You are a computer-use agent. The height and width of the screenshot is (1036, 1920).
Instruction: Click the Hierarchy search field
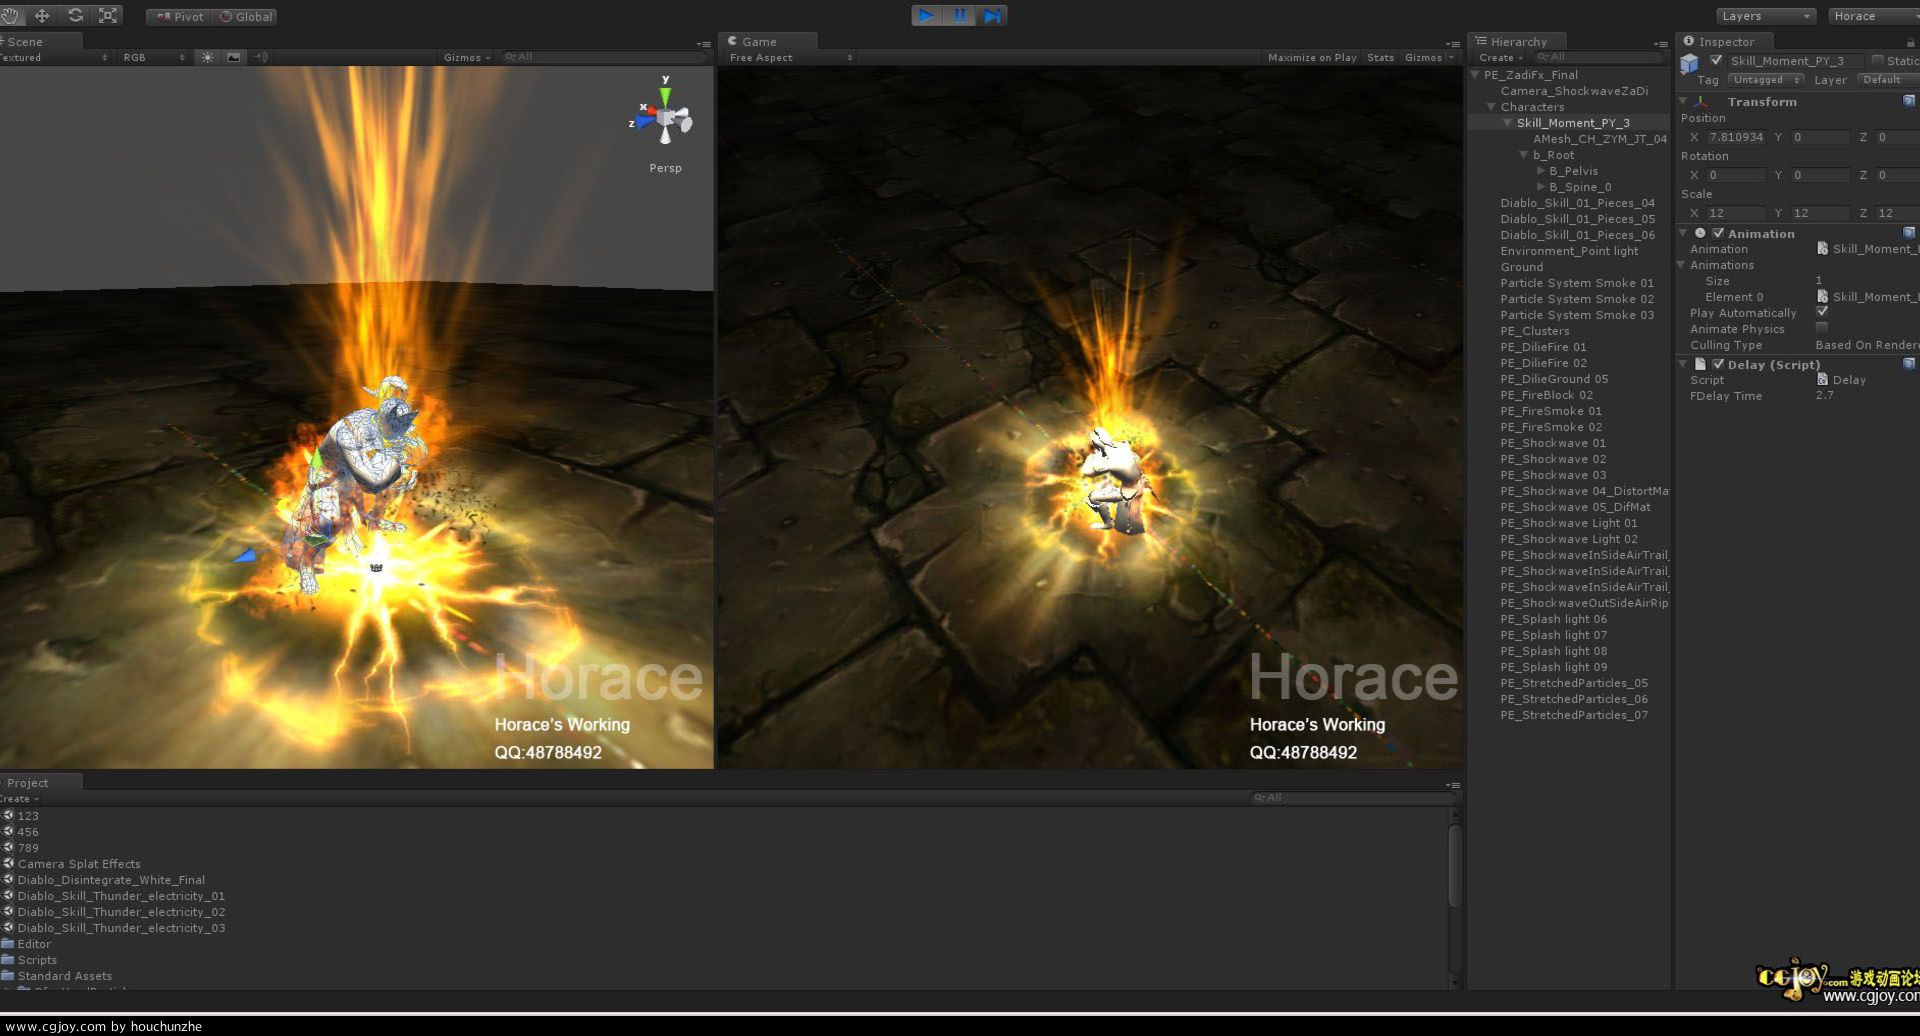1598,58
